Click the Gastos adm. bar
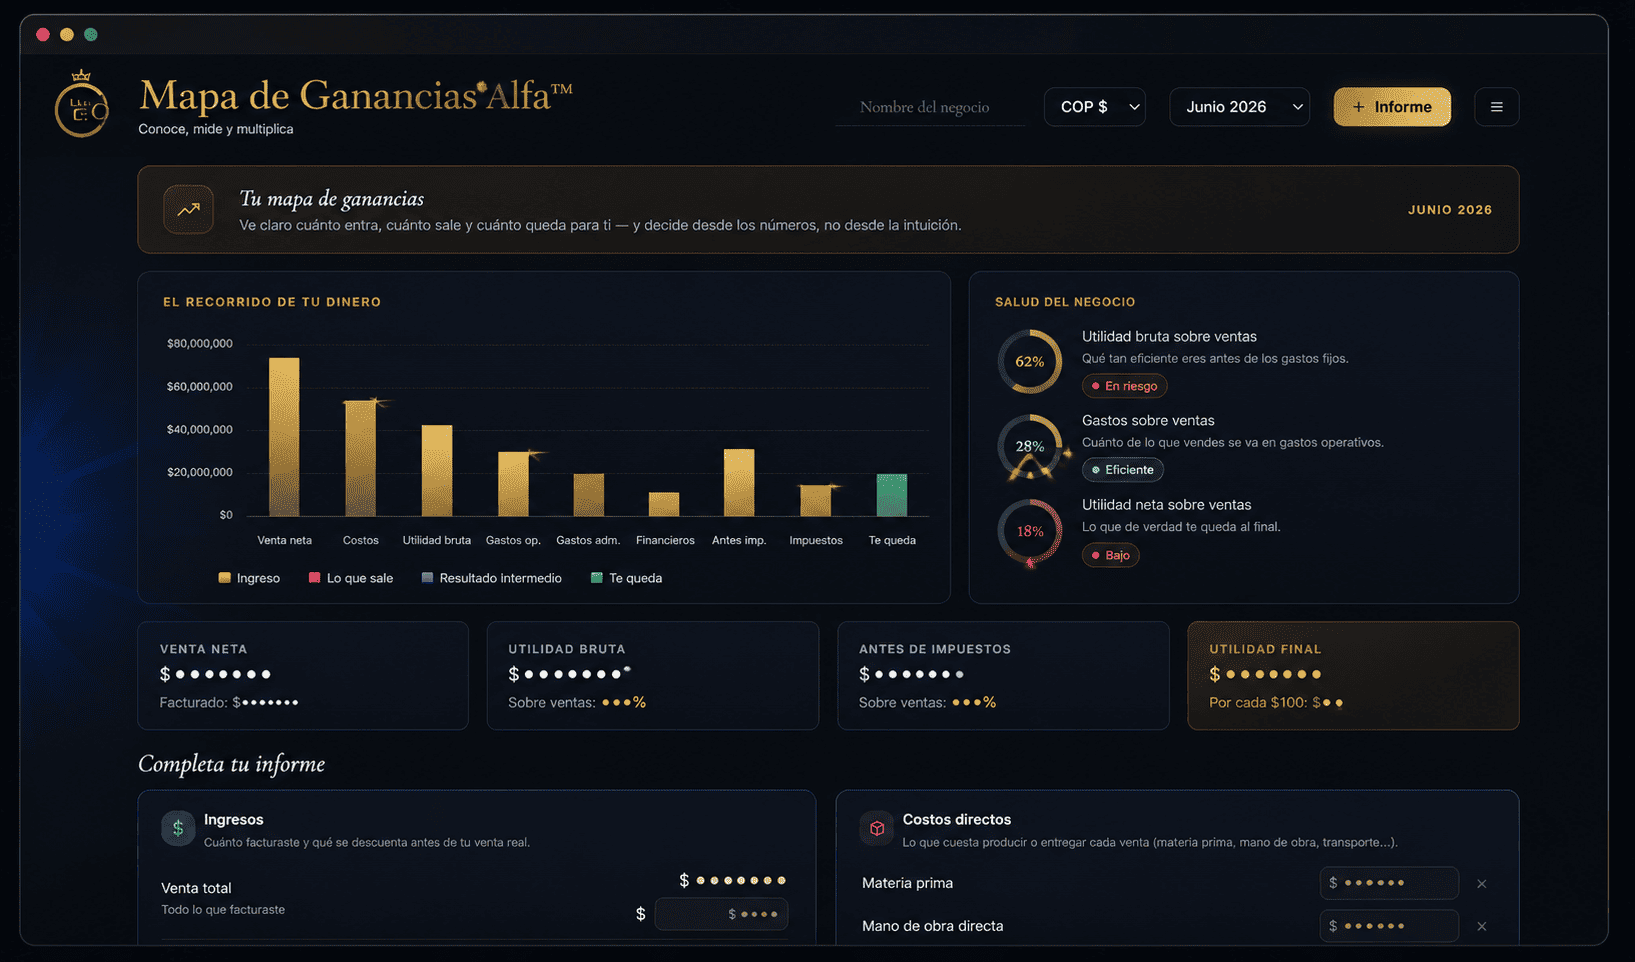This screenshot has height=962, width=1635. 589,495
